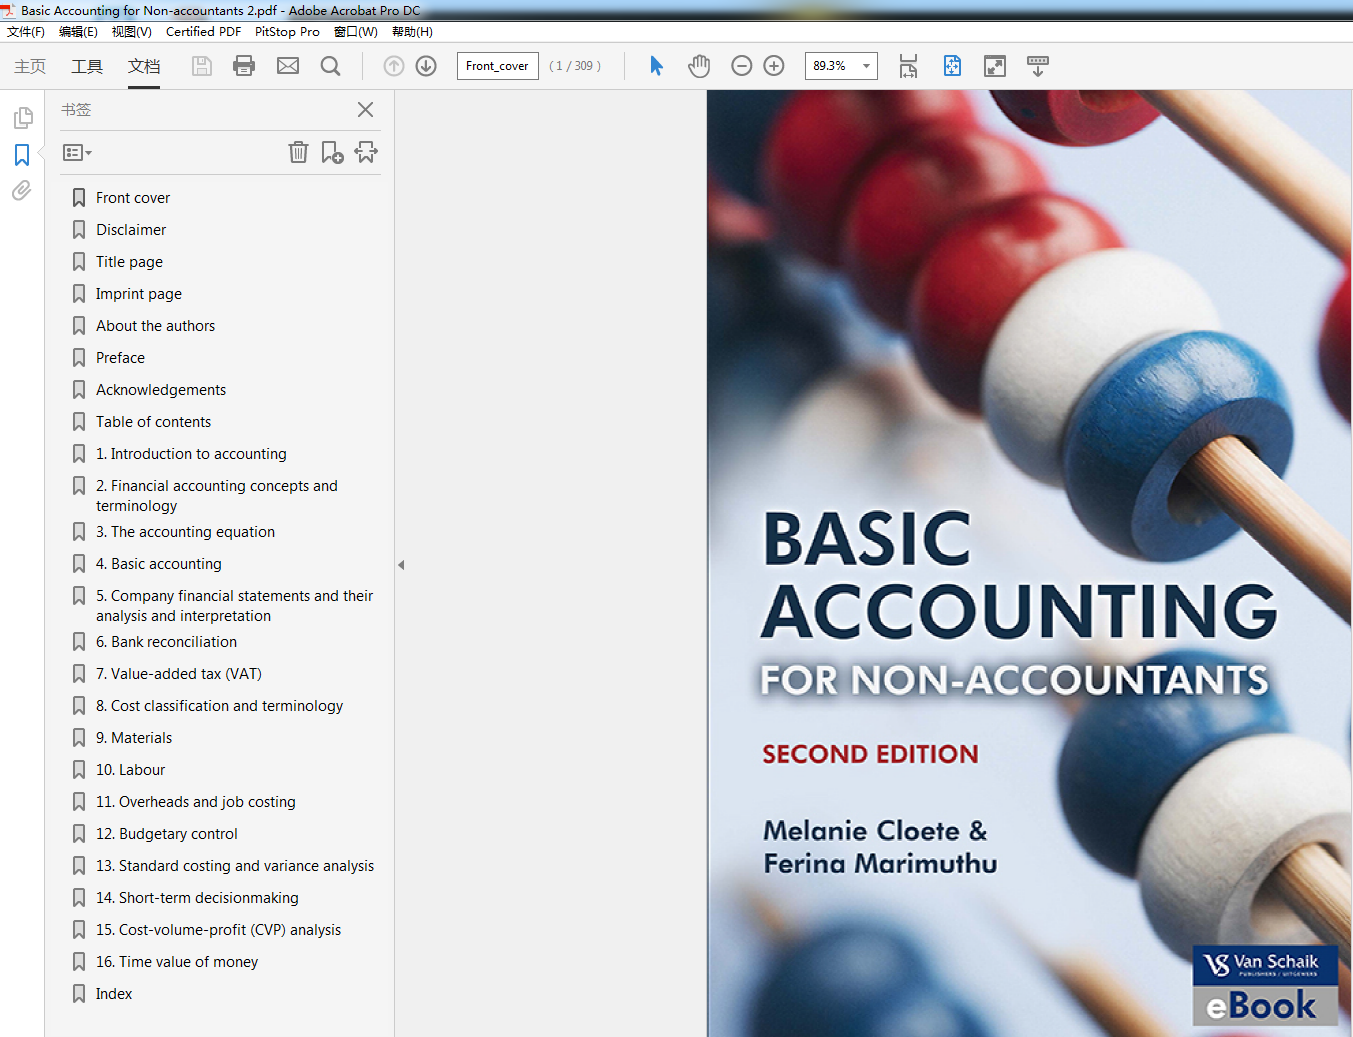Open 7. Value-added tax (VAT) bookmark
1353x1037 pixels.
(179, 674)
